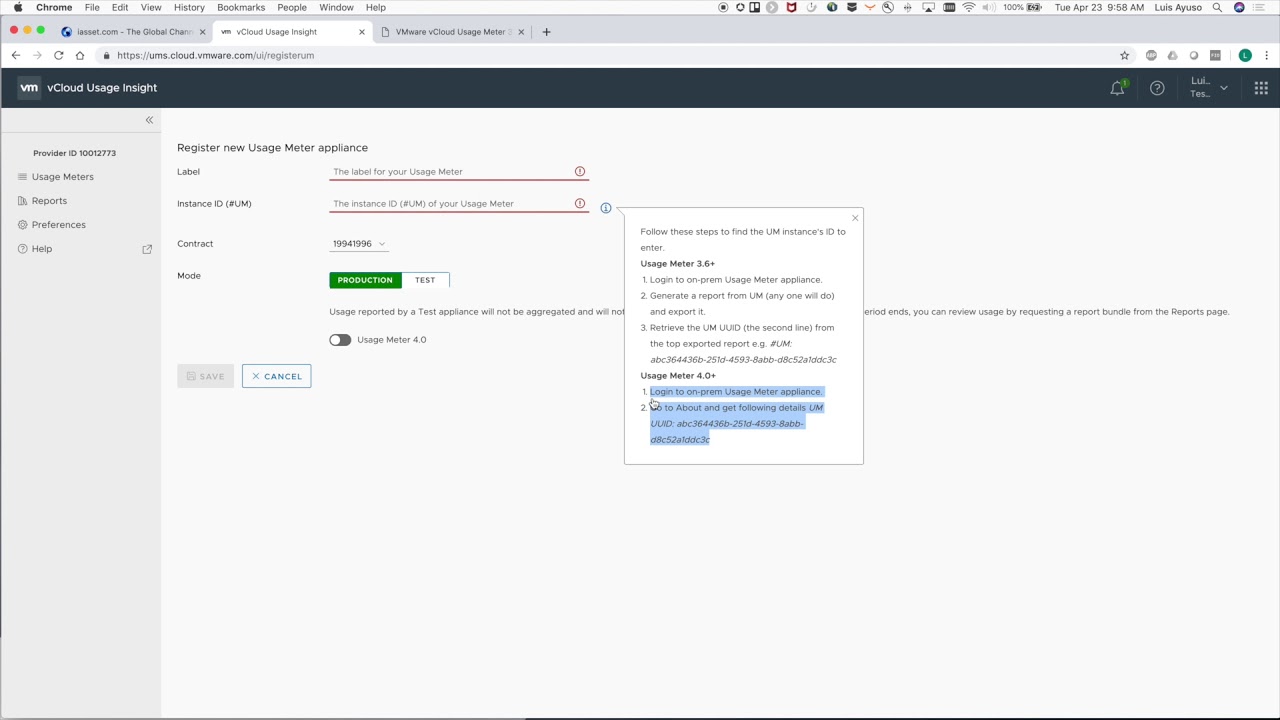Screen dimensions: 1280x720
Task: Go to the browser home page
Action: point(80,56)
